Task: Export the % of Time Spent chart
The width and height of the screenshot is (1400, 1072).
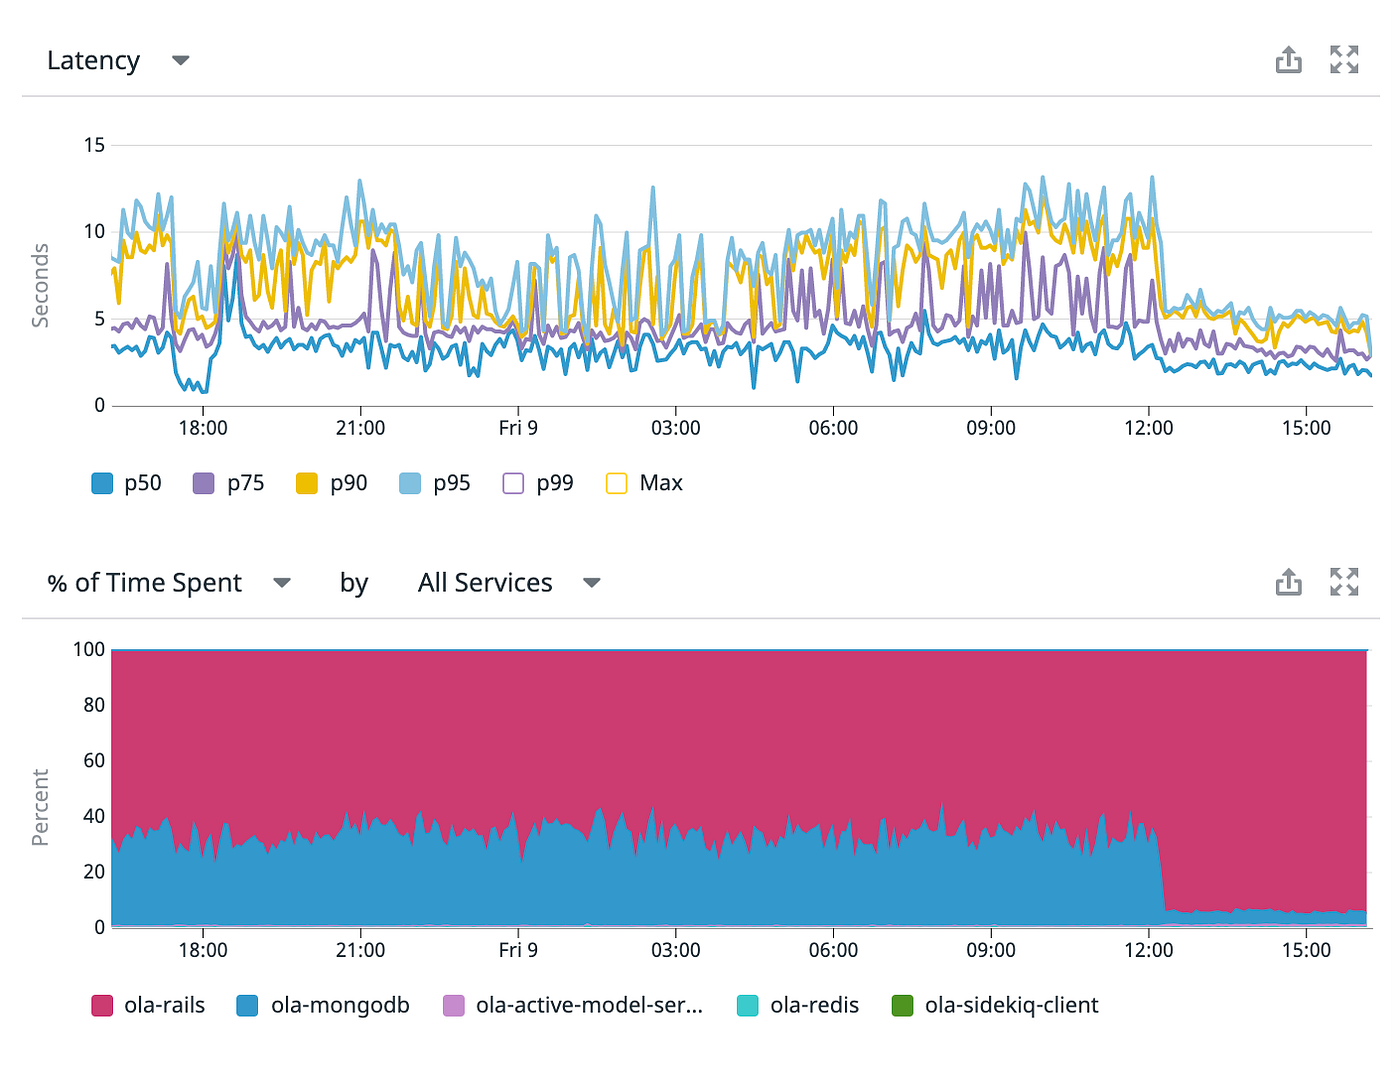Action: (x=1288, y=581)
